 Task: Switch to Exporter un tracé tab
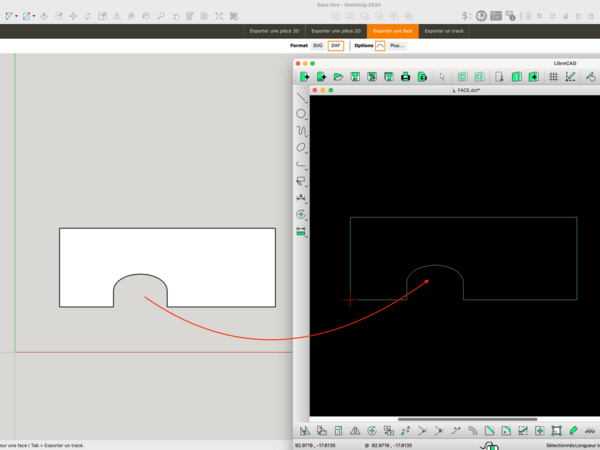443,31
